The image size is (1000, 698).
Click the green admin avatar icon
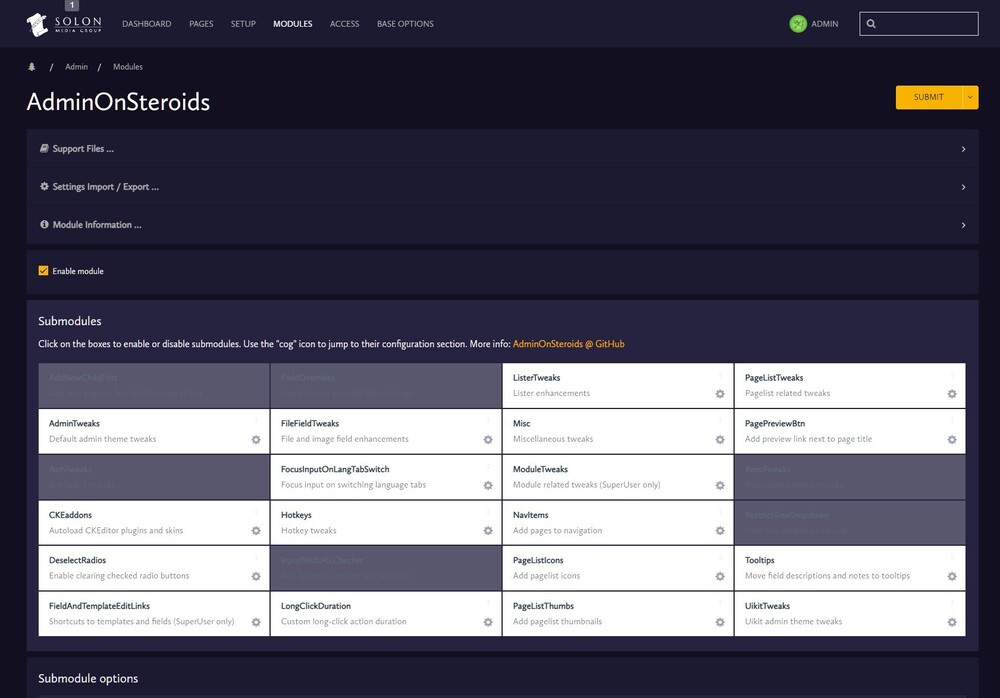[x=797, y=24]
